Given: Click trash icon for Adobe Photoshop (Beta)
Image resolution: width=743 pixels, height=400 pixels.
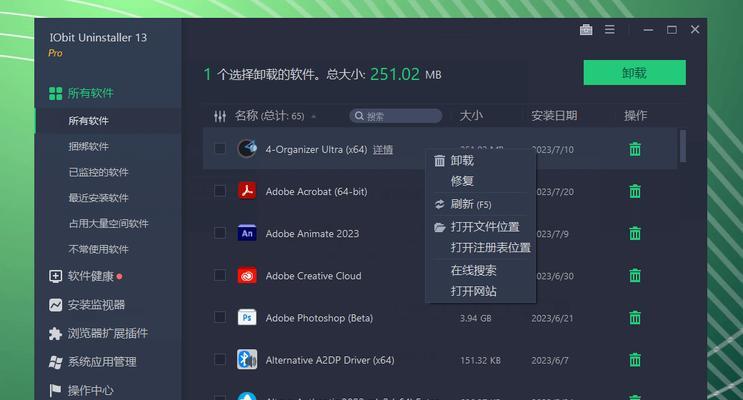Looking at the screenshot, I should coord(635,318).
